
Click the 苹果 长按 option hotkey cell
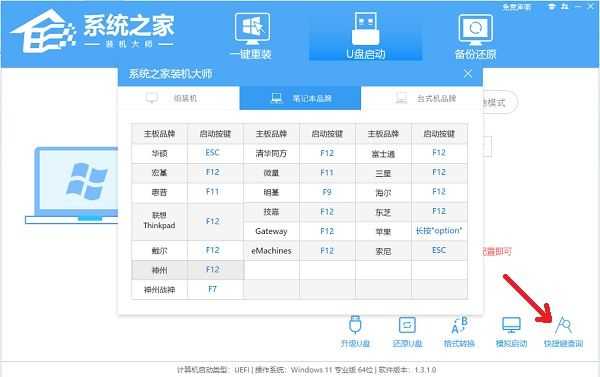(439, 231)
